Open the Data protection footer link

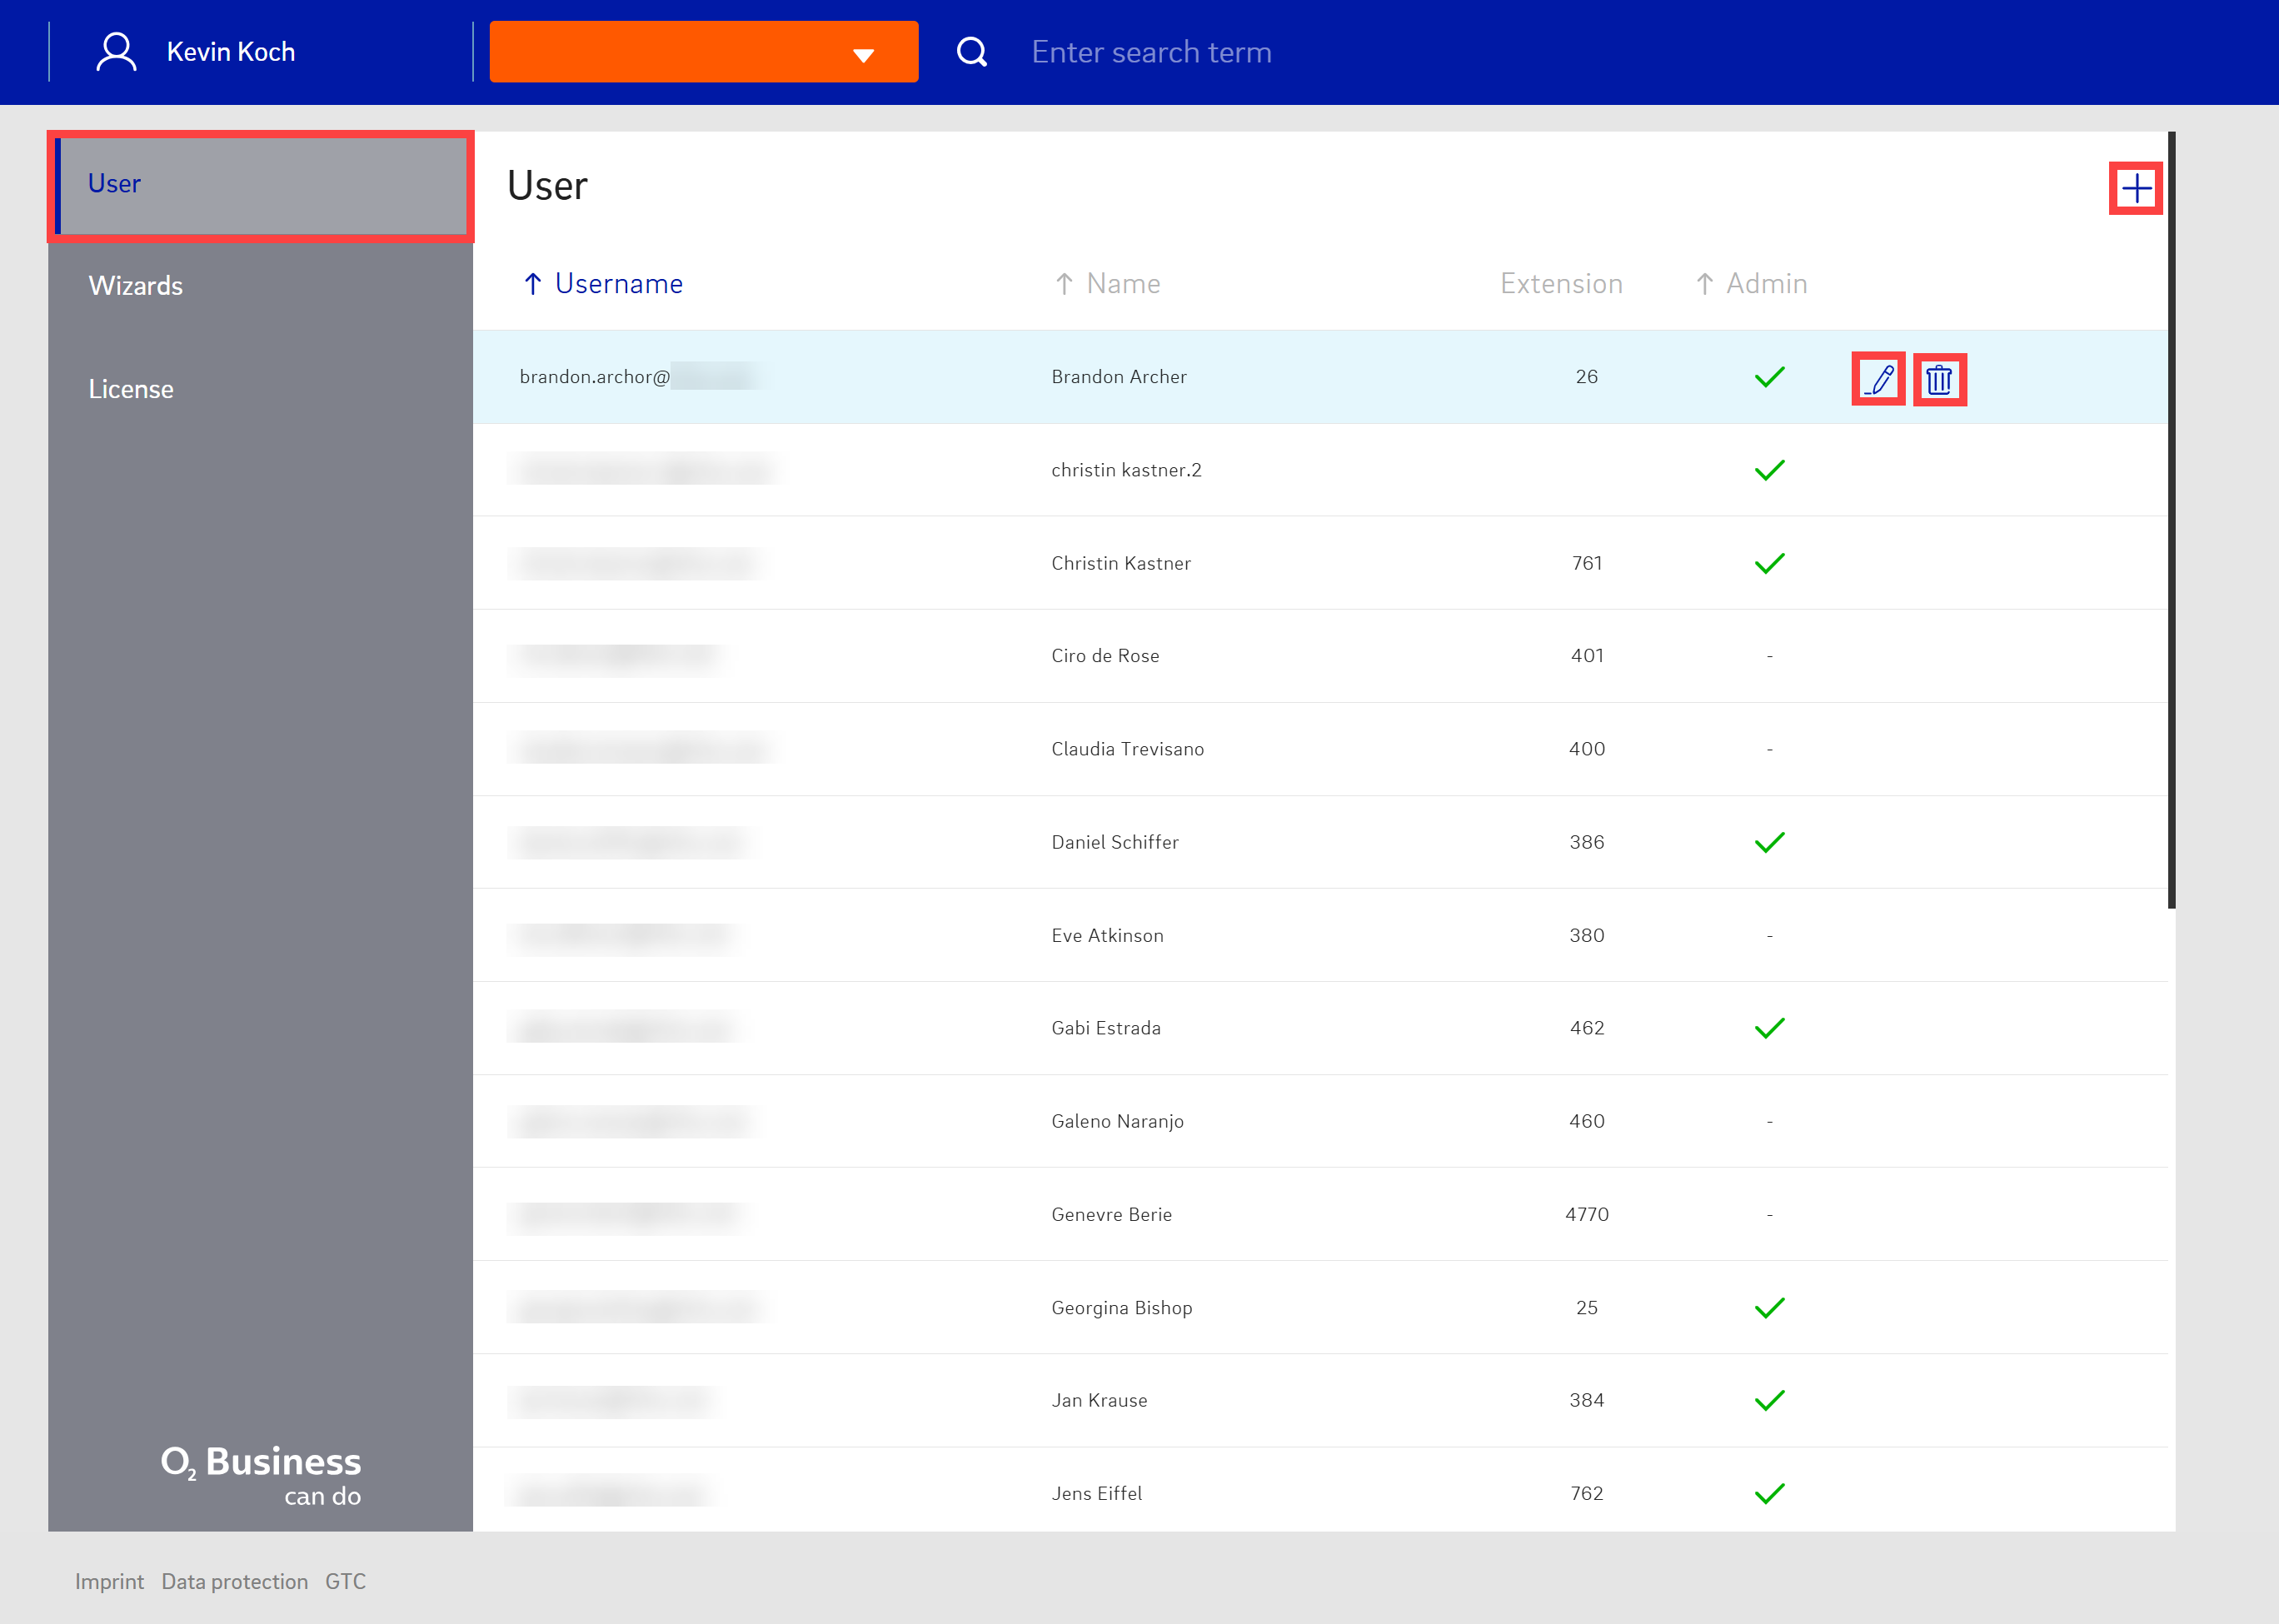pyautogui.click(x=234, y=1581)
